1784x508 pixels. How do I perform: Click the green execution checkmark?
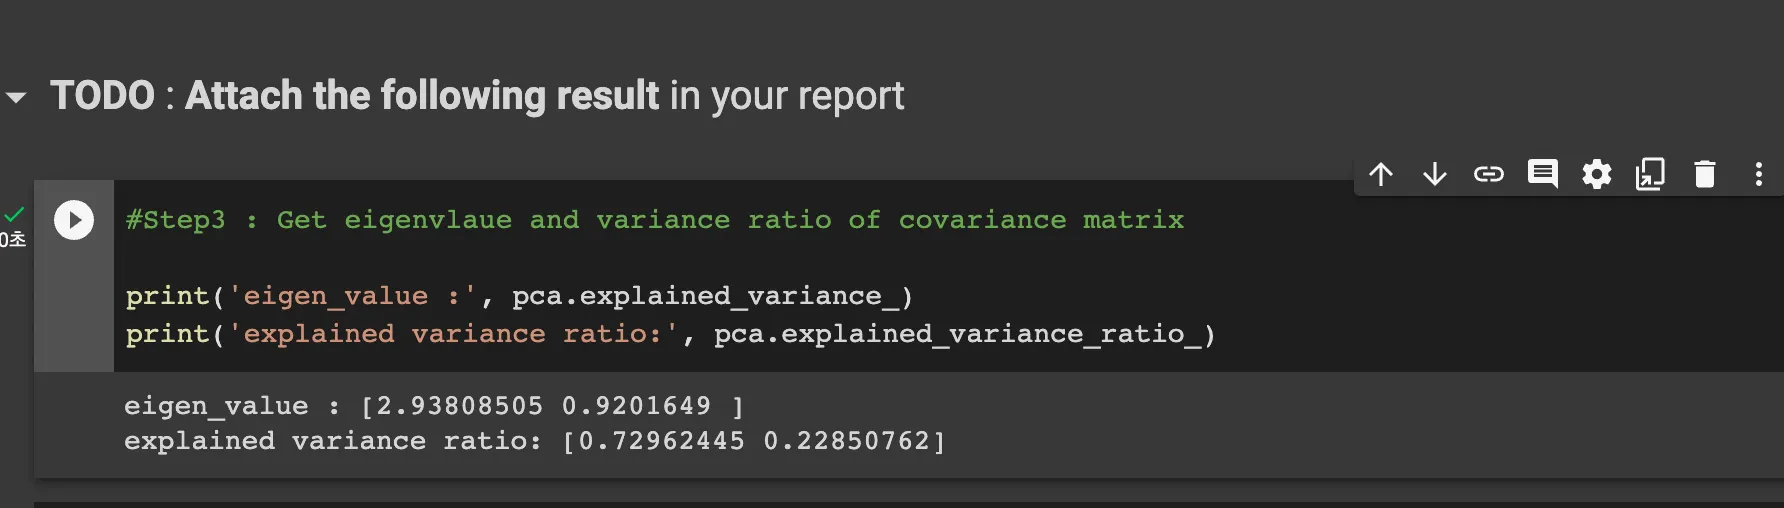(14, 214)
